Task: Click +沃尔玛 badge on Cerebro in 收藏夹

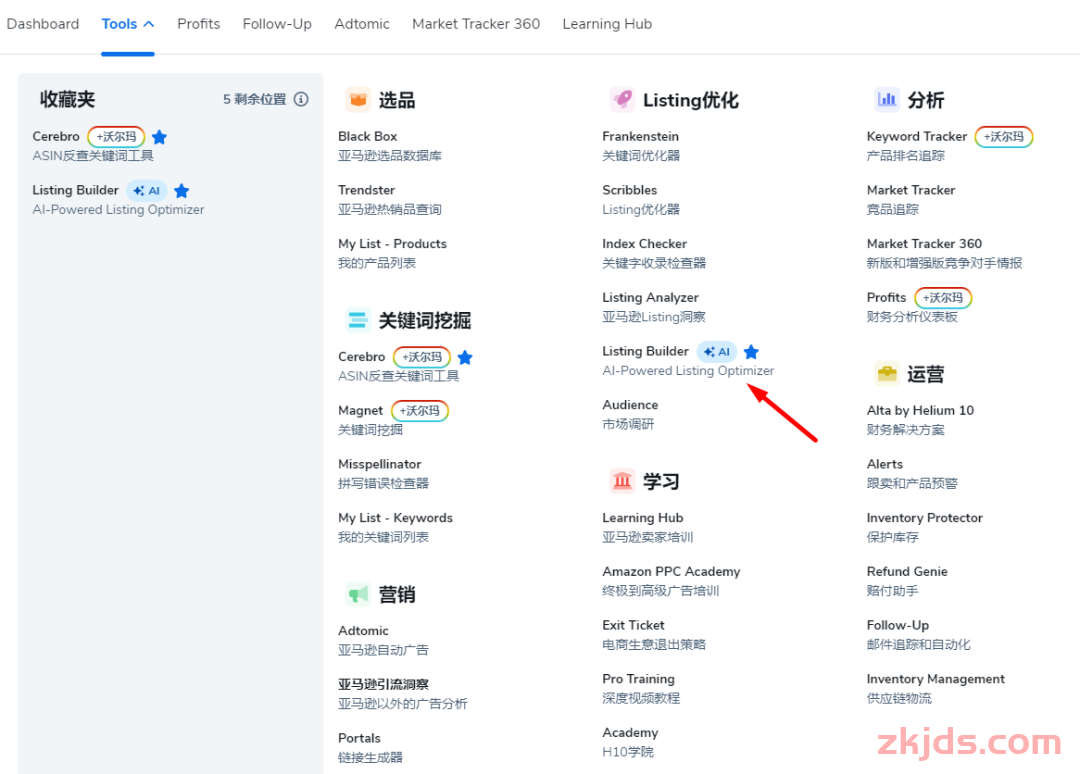Action: coord(116,137)
